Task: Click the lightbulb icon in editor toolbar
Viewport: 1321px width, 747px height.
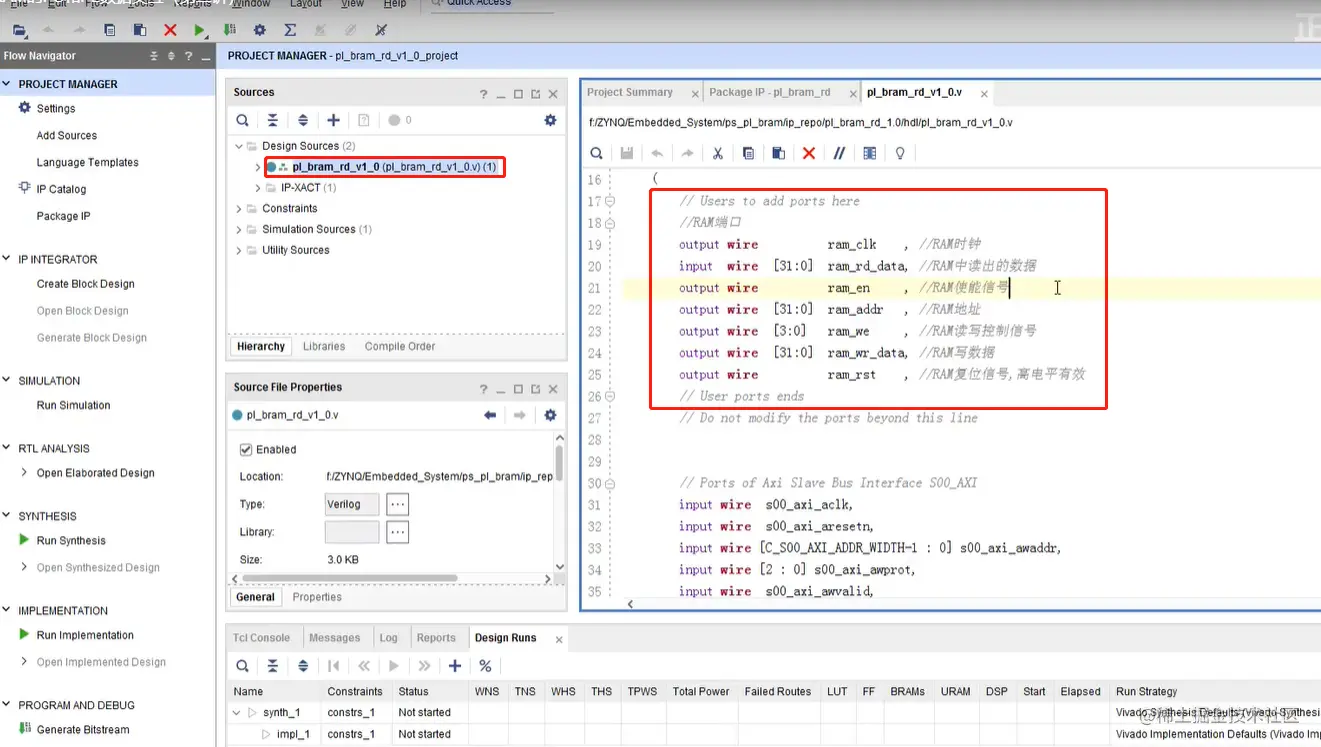Action: click(900, 153)
